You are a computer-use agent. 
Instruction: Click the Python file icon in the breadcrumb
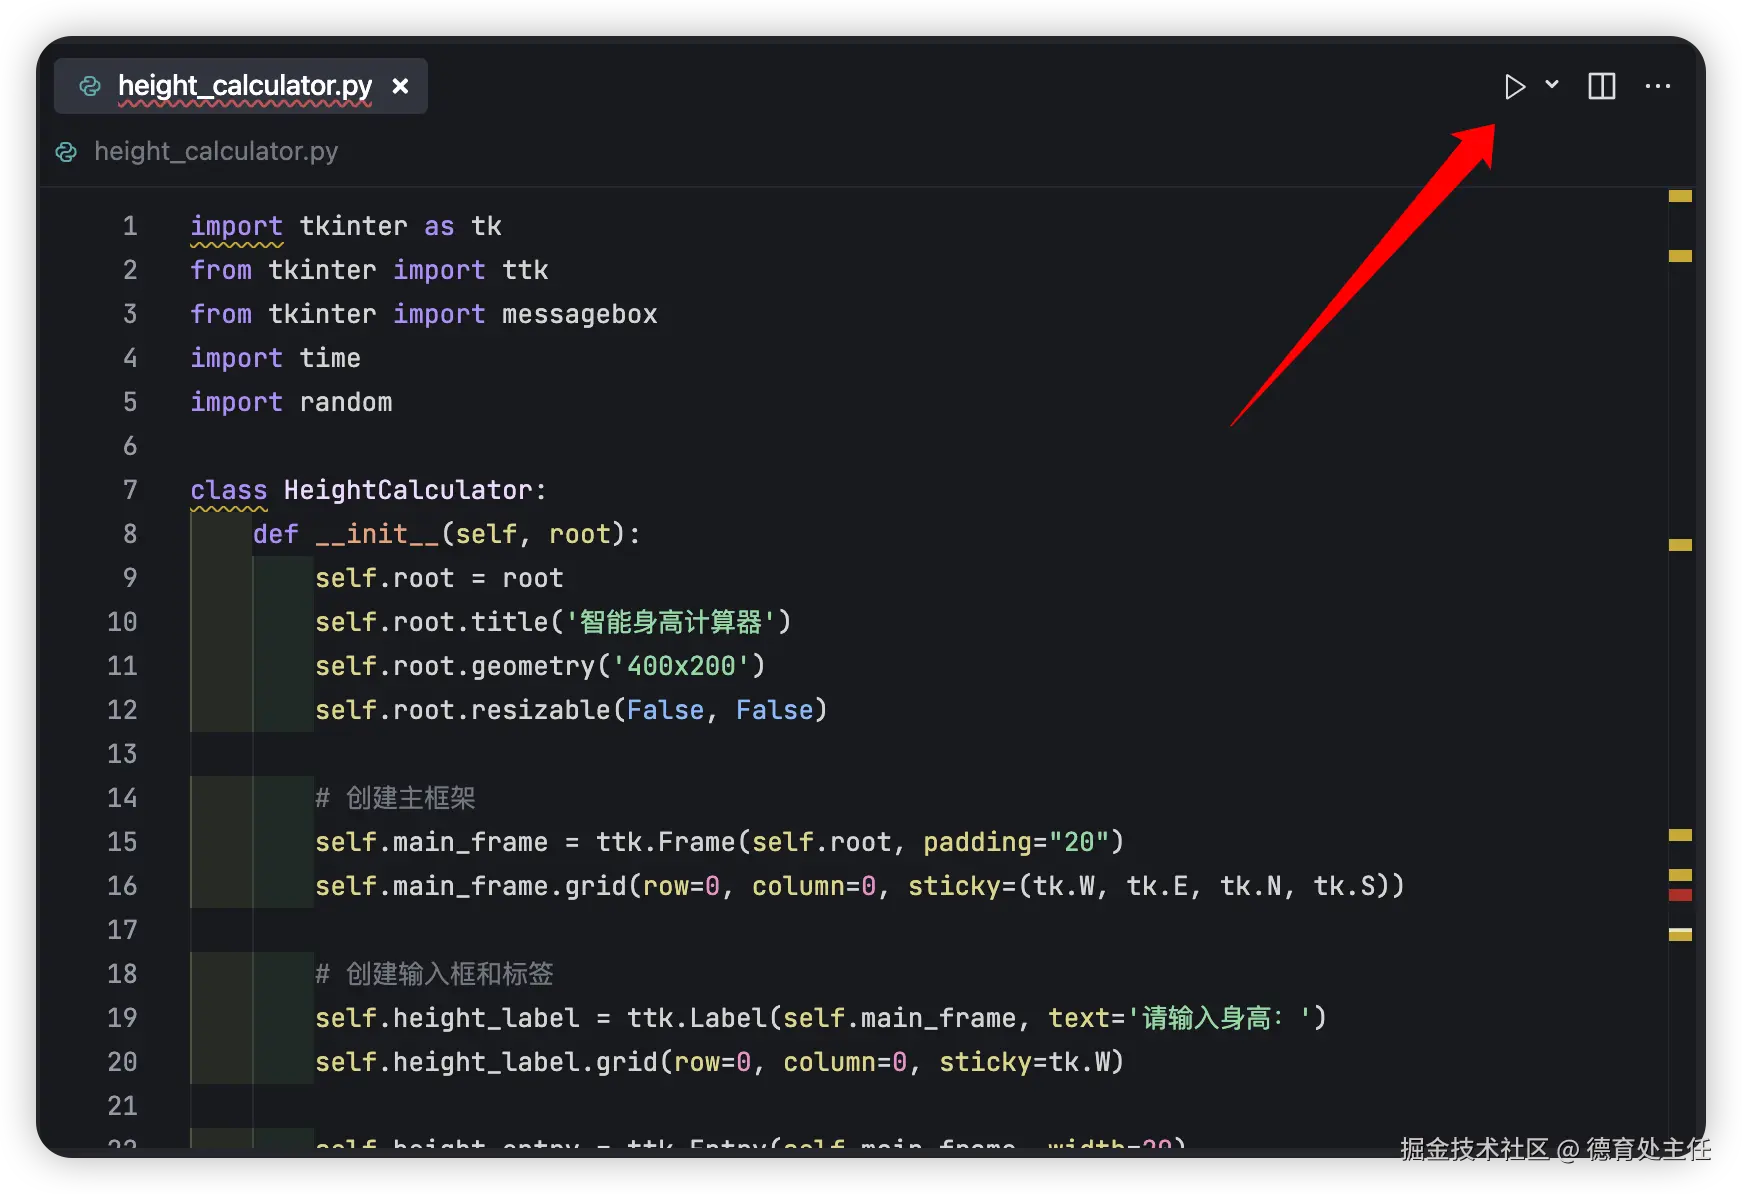point(67,152)
